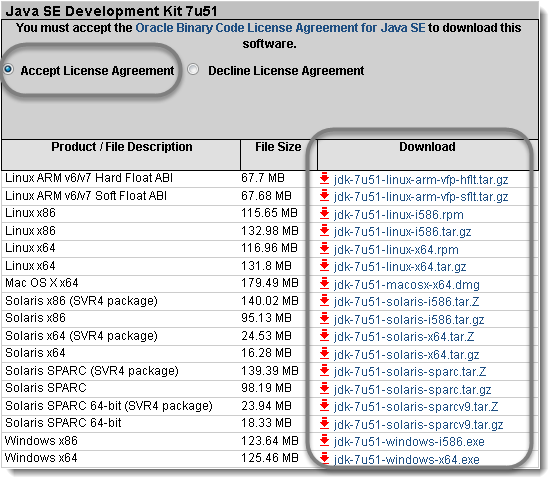Download jdk-7u51-linux-arm-vfp-sflt.tar.gz link
555x484 pixels.
tap(421, 197)
